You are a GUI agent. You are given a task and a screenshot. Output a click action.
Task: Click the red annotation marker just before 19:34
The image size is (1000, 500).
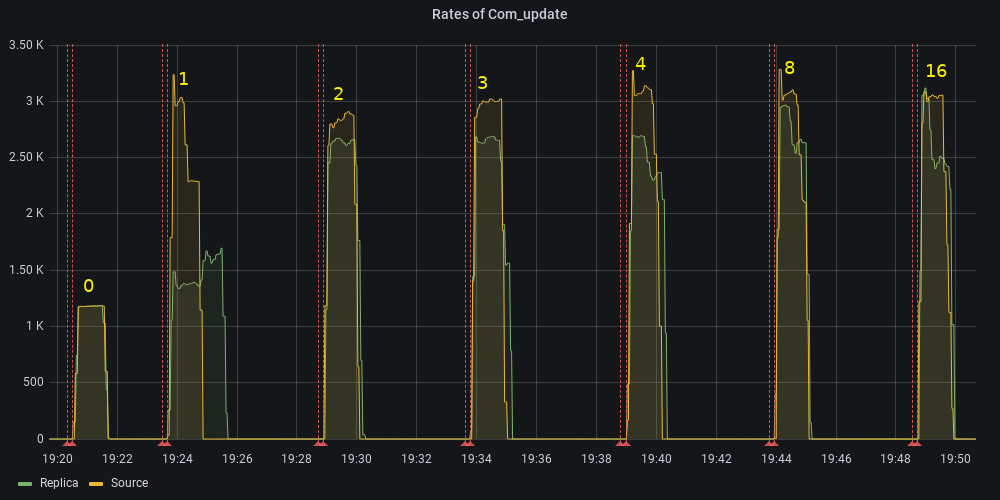click(467, 442)
